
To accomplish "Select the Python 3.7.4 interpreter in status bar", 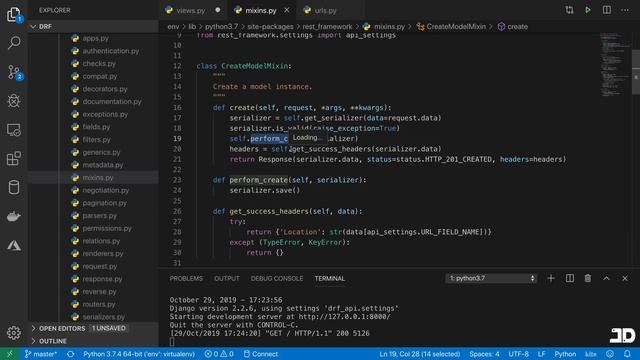I will click(x=139, y=354).
